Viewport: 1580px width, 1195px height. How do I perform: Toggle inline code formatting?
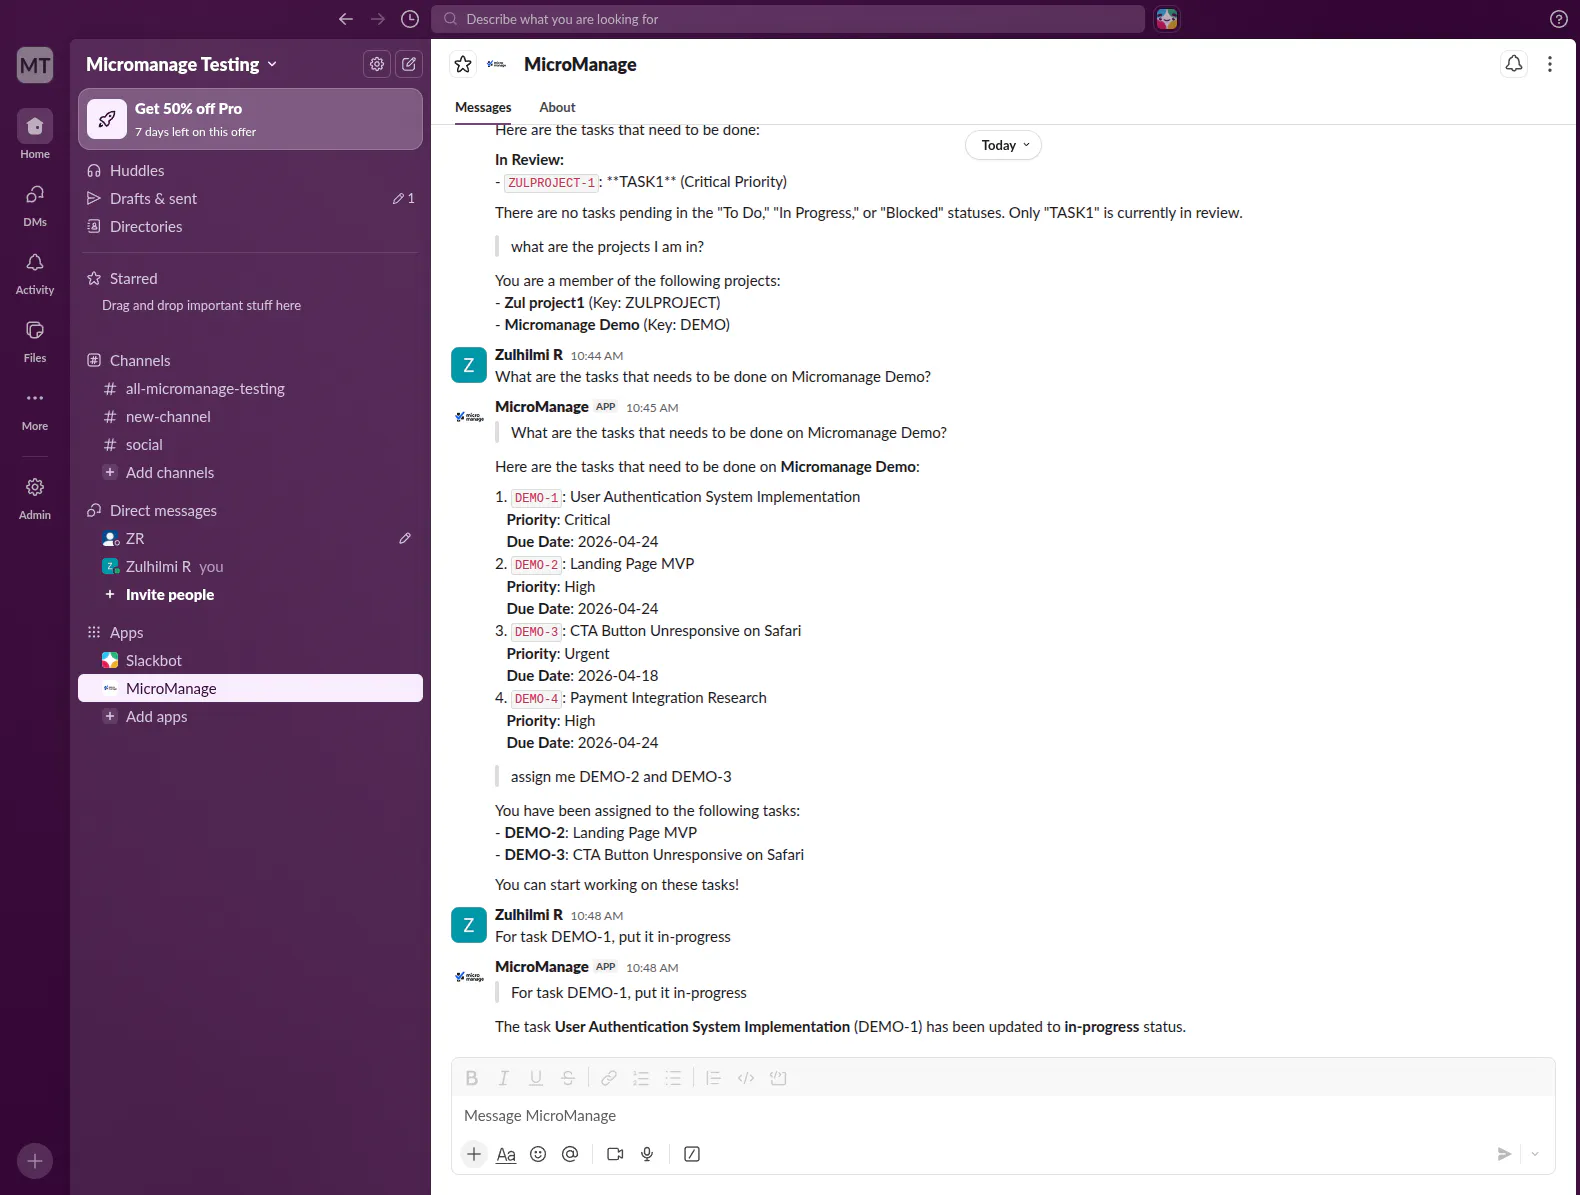(746, 1078)
